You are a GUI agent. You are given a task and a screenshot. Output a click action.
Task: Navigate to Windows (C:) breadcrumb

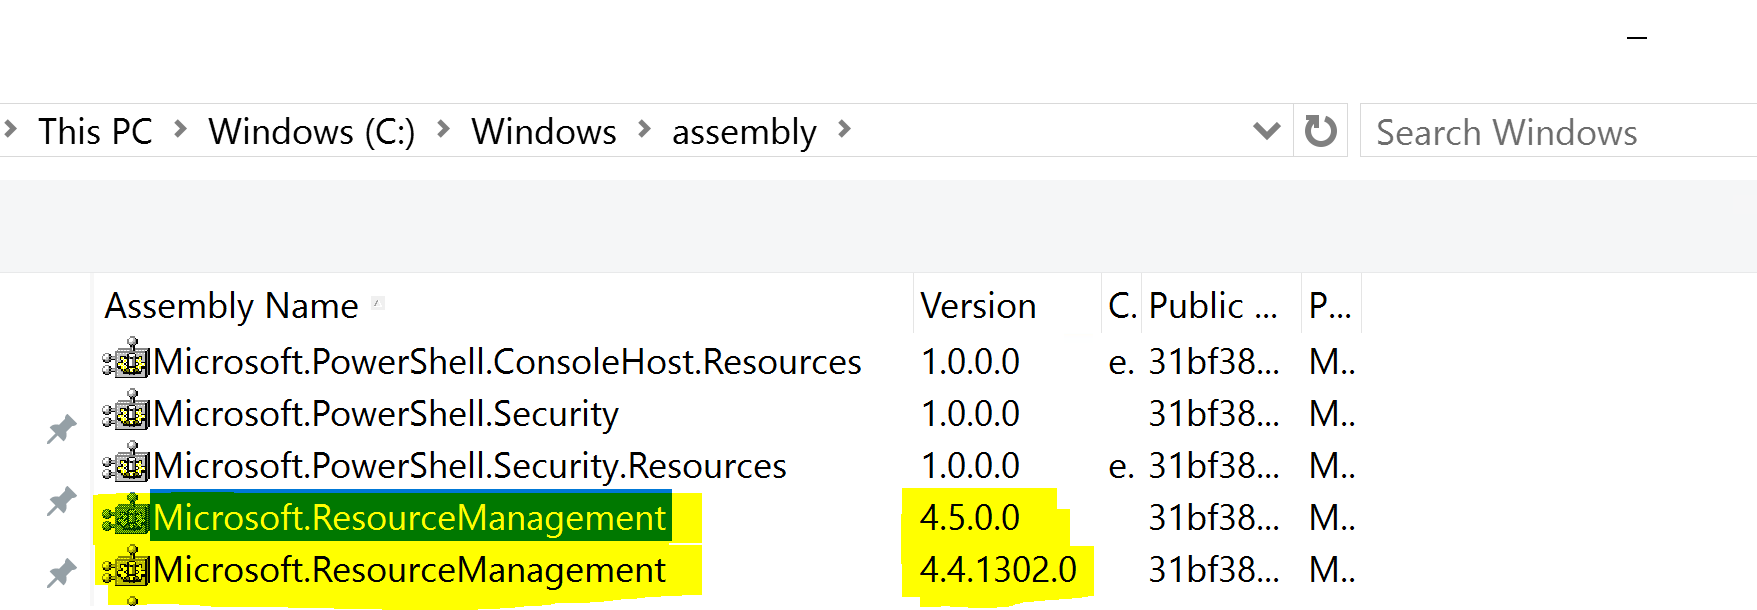pos(312,131)
